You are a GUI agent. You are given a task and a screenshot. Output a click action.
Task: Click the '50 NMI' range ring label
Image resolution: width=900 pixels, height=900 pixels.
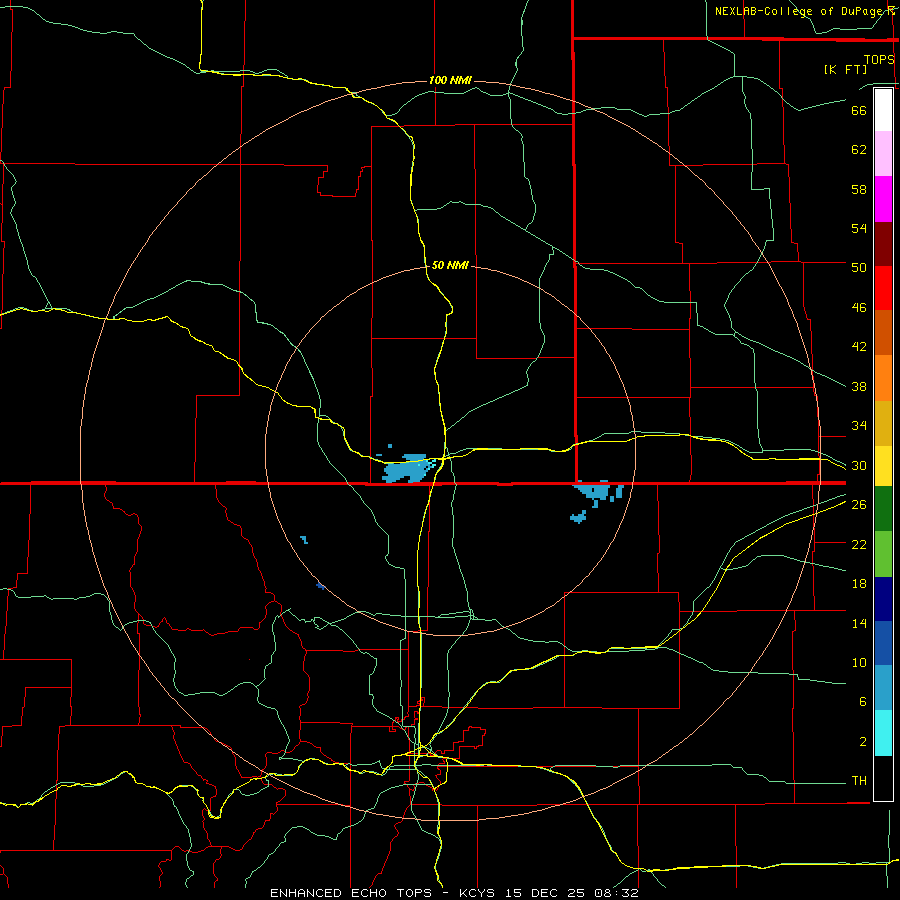(450, 265)
